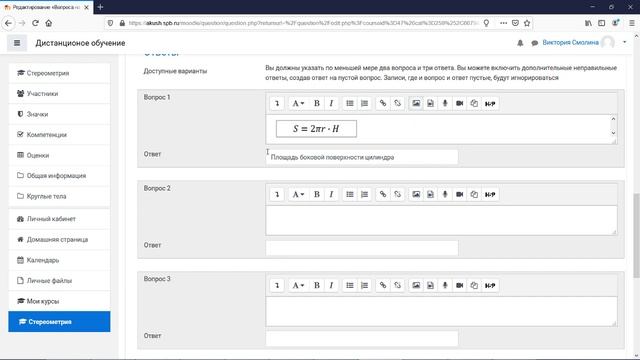Image resolution: width=640 pixels, height=360 pixels.
Task: Click inside Вопрос 2 question text area
Action: [441, 220]
